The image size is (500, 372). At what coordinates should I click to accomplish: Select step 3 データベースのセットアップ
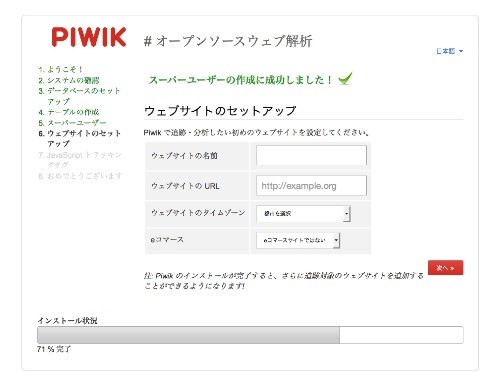coord(79,96)
